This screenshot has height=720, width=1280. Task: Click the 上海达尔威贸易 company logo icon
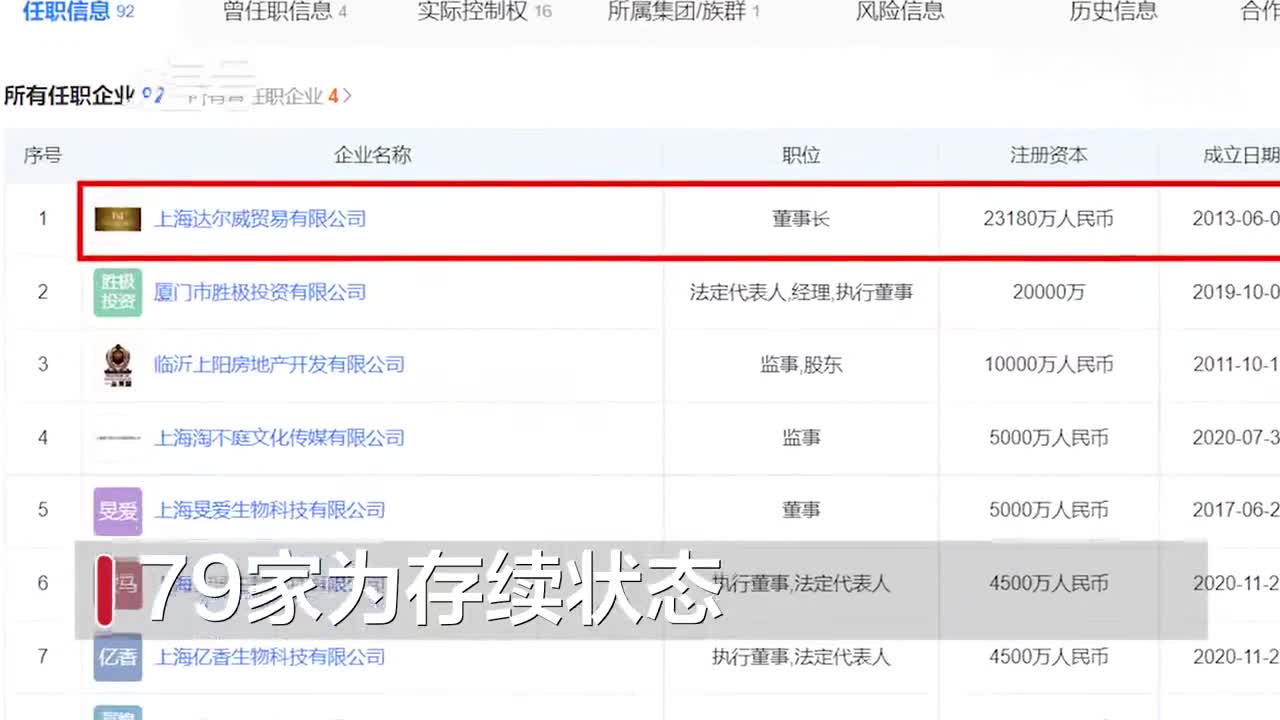point(117,219)
